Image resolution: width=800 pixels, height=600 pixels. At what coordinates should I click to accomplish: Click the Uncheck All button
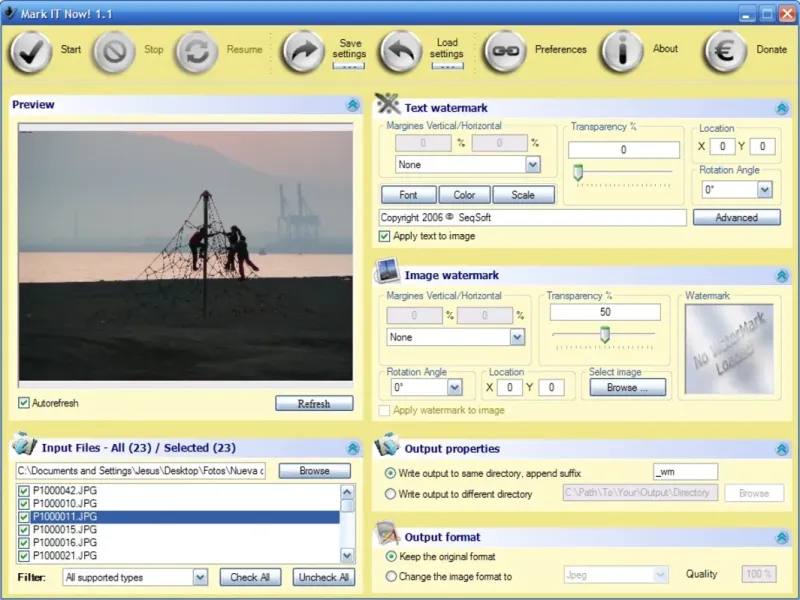click(x=323, y=578)
